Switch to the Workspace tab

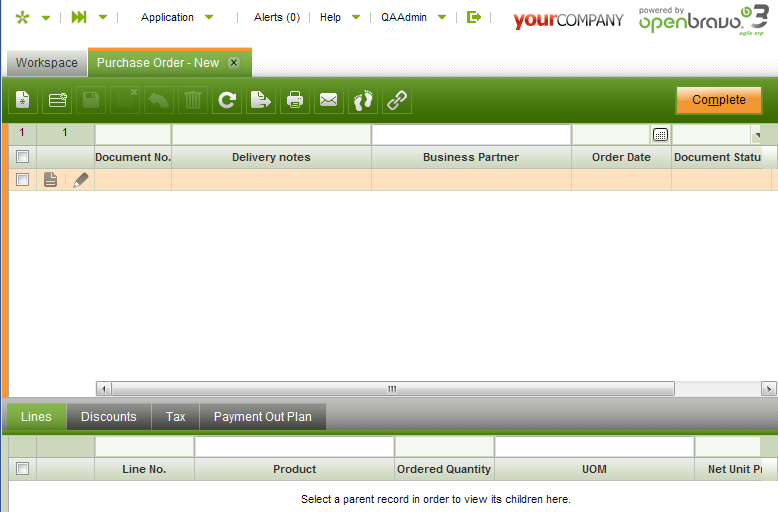[47, 63]
